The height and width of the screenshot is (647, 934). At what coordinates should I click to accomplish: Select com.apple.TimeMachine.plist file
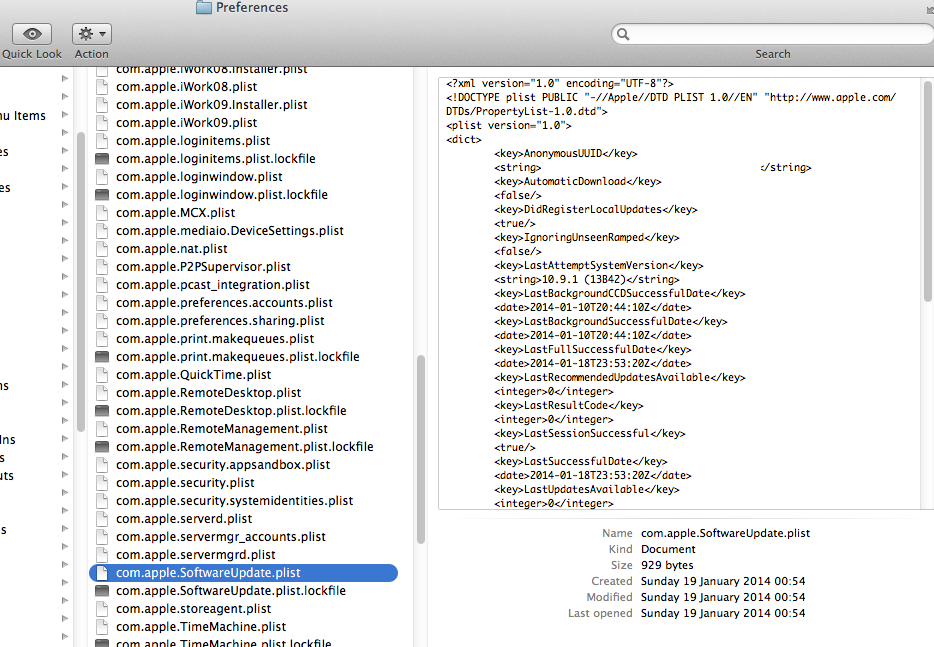201,627
